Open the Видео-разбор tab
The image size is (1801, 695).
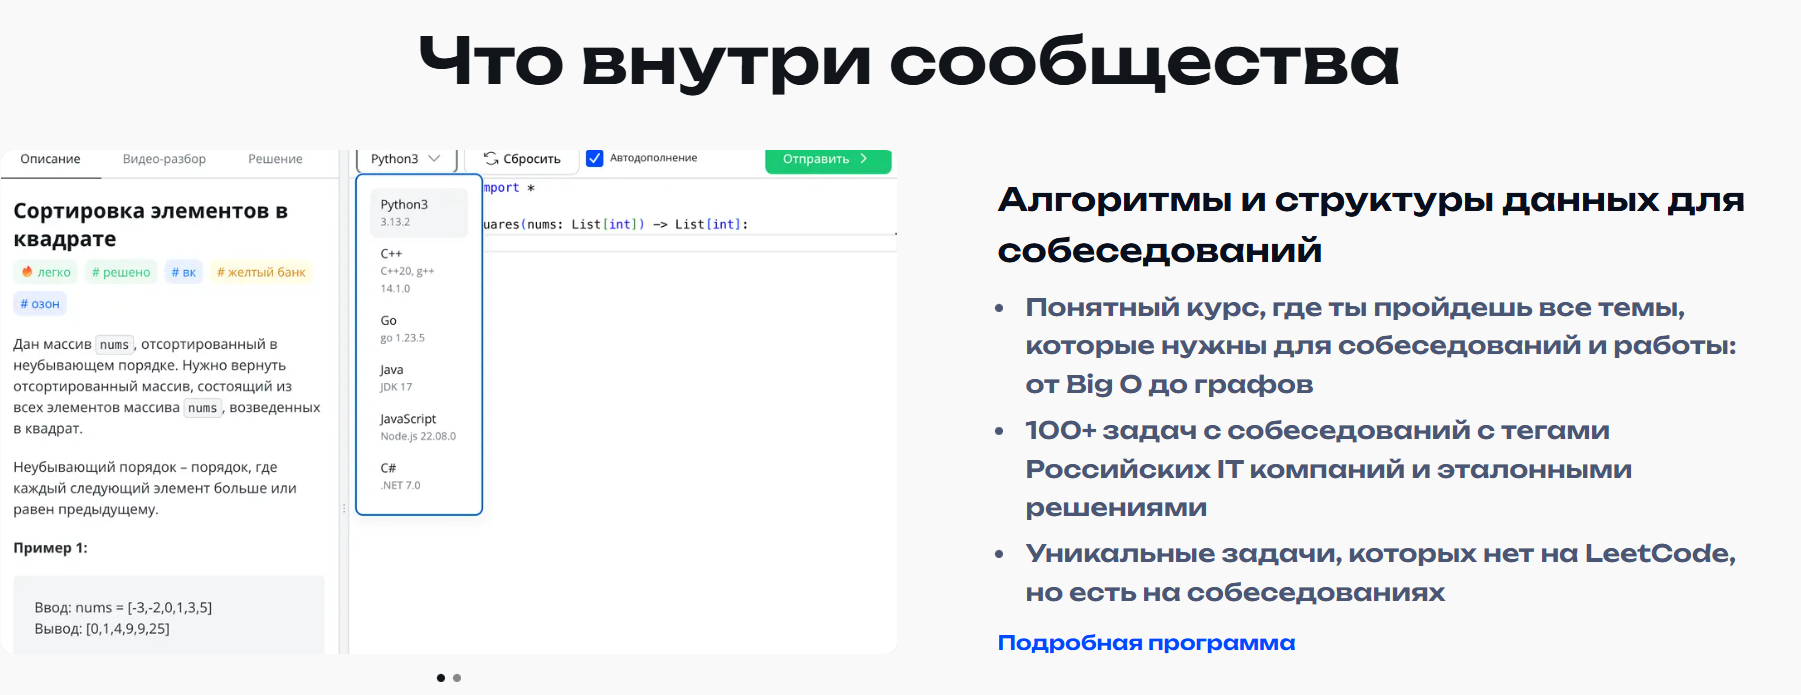click(x=164, y=159)
